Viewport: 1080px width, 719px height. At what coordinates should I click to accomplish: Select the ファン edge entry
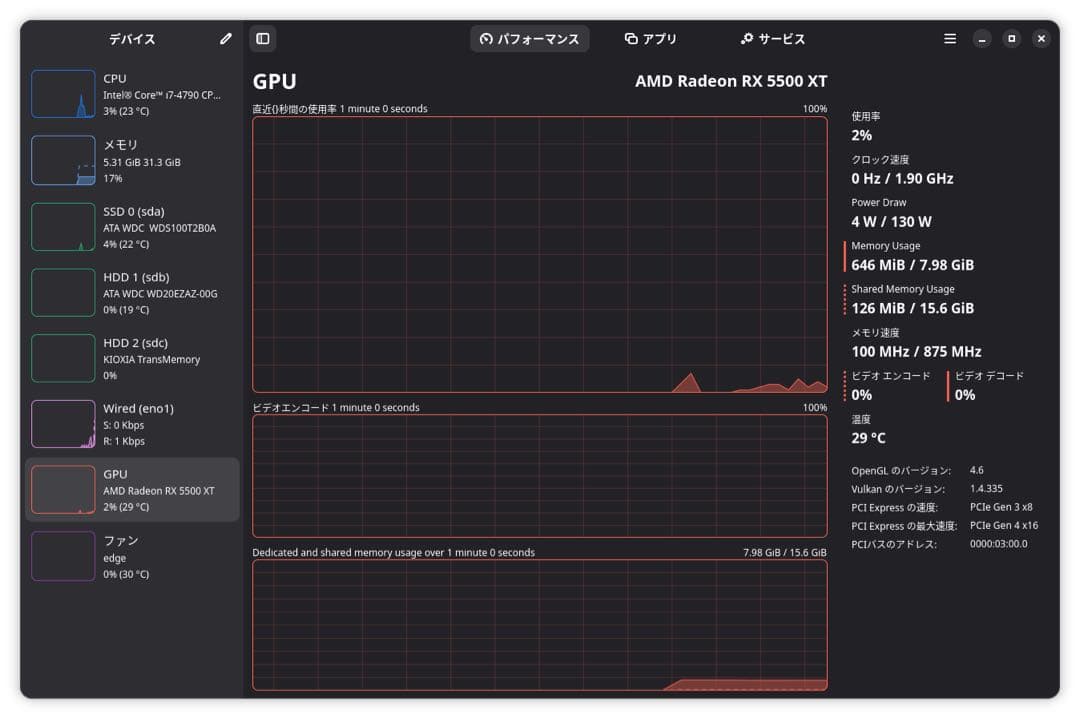pos(132,556)
